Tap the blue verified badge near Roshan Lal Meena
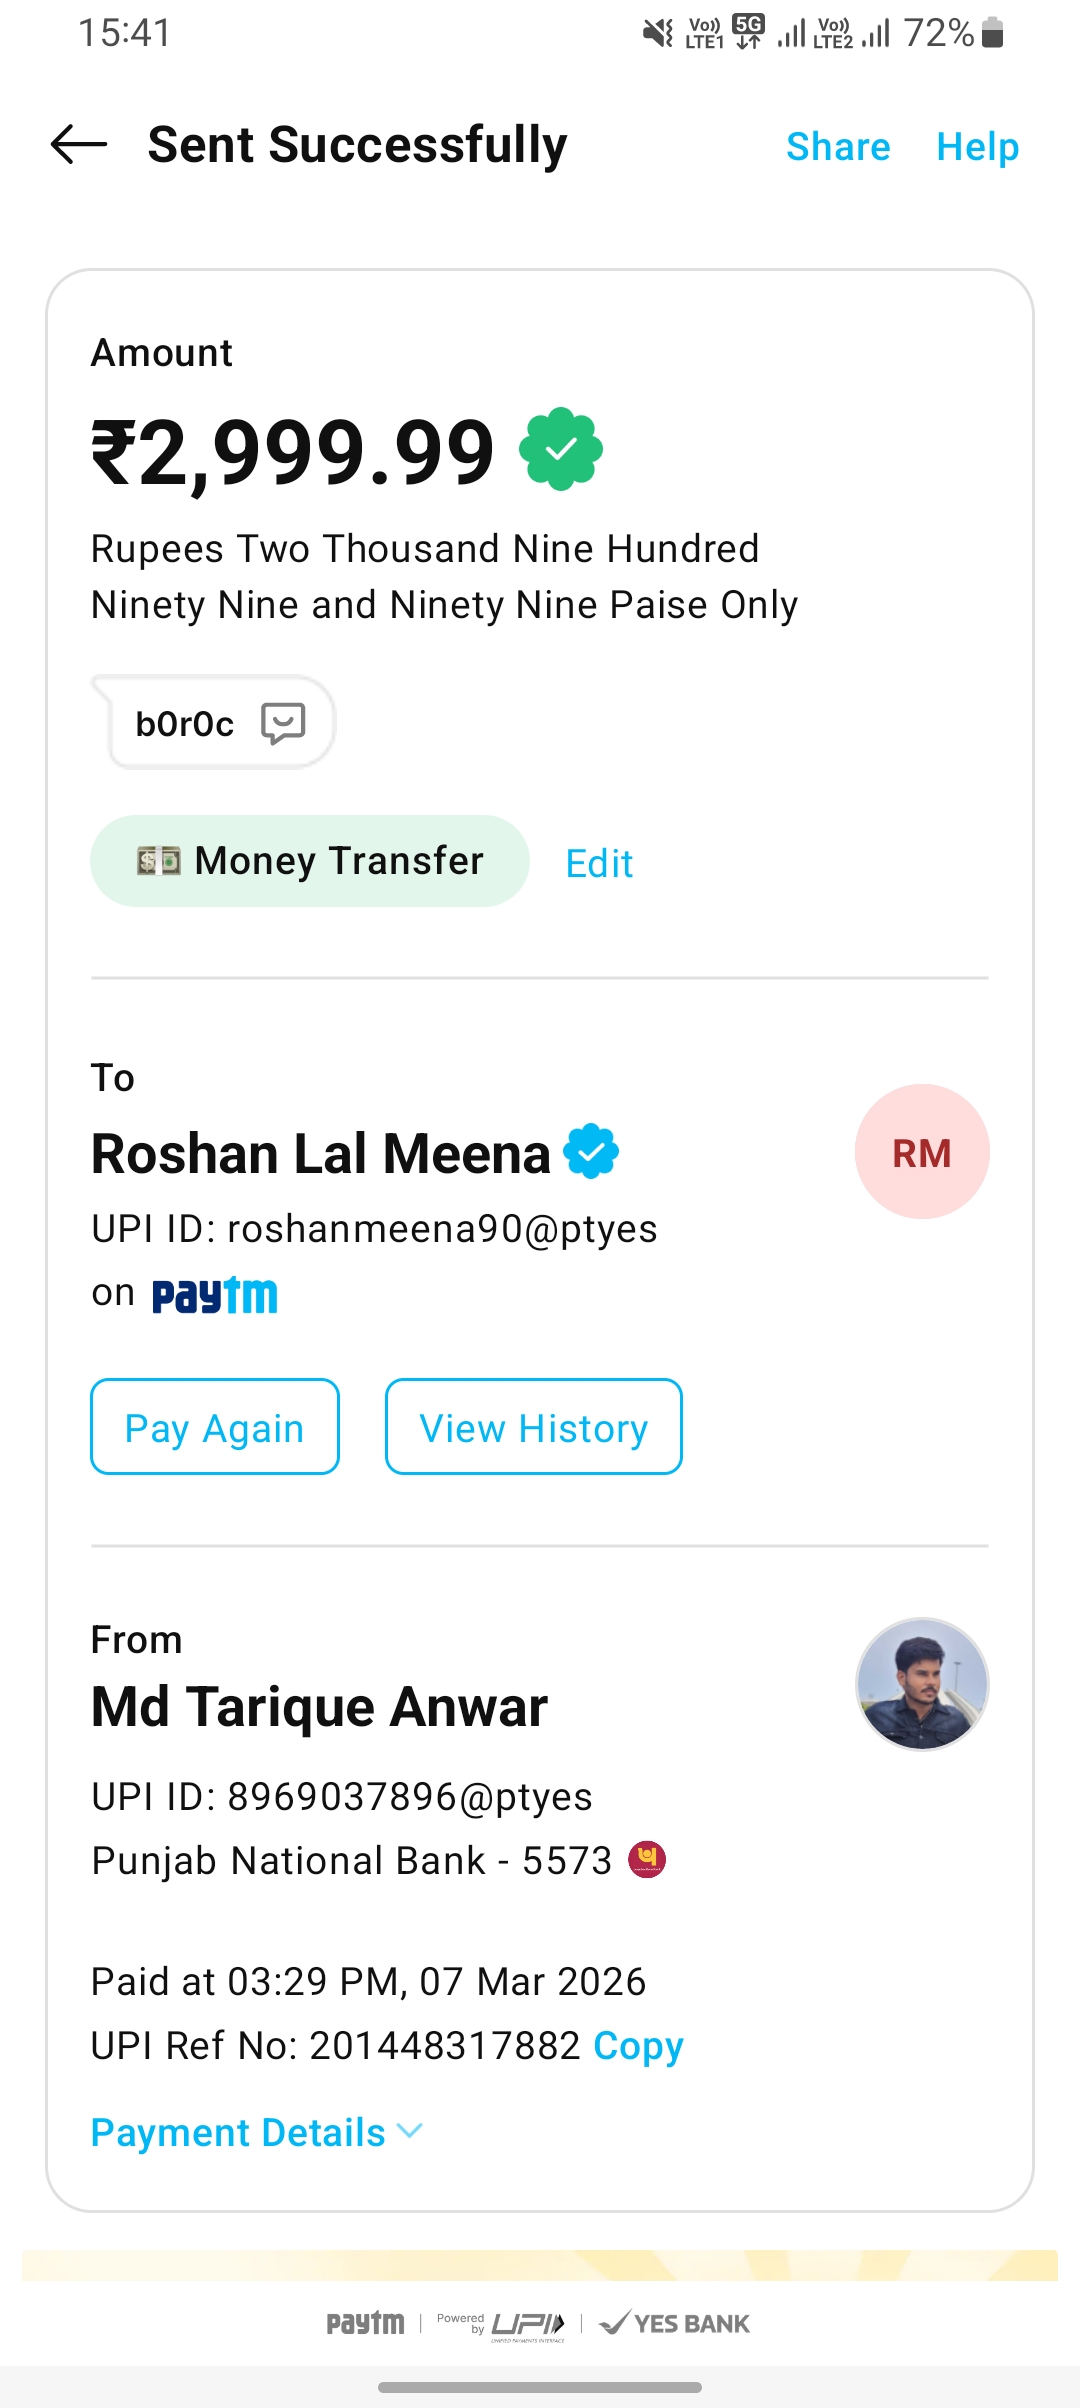The height and width of the screenshot is (2408, 1080). [x=591, y=1152]
